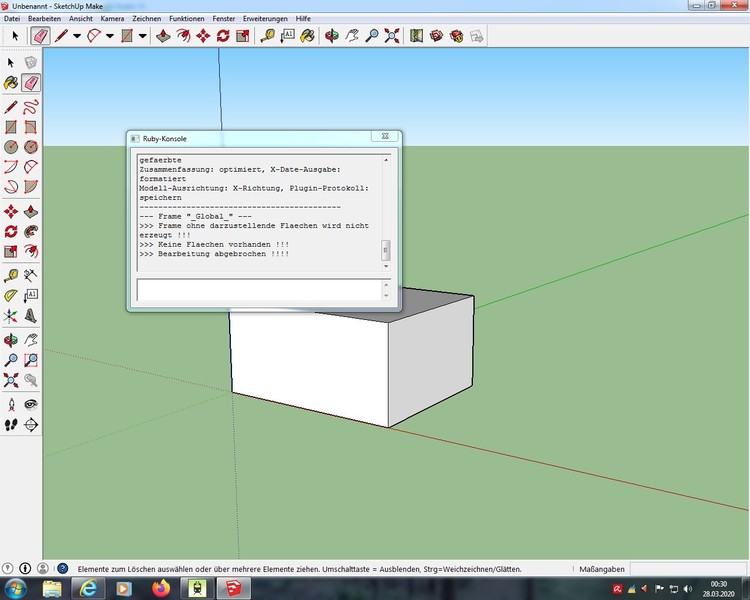Screen dimensions: 750x600
Task: Activate the Dimension tool in left toolbar
Action: click(30, 275)
